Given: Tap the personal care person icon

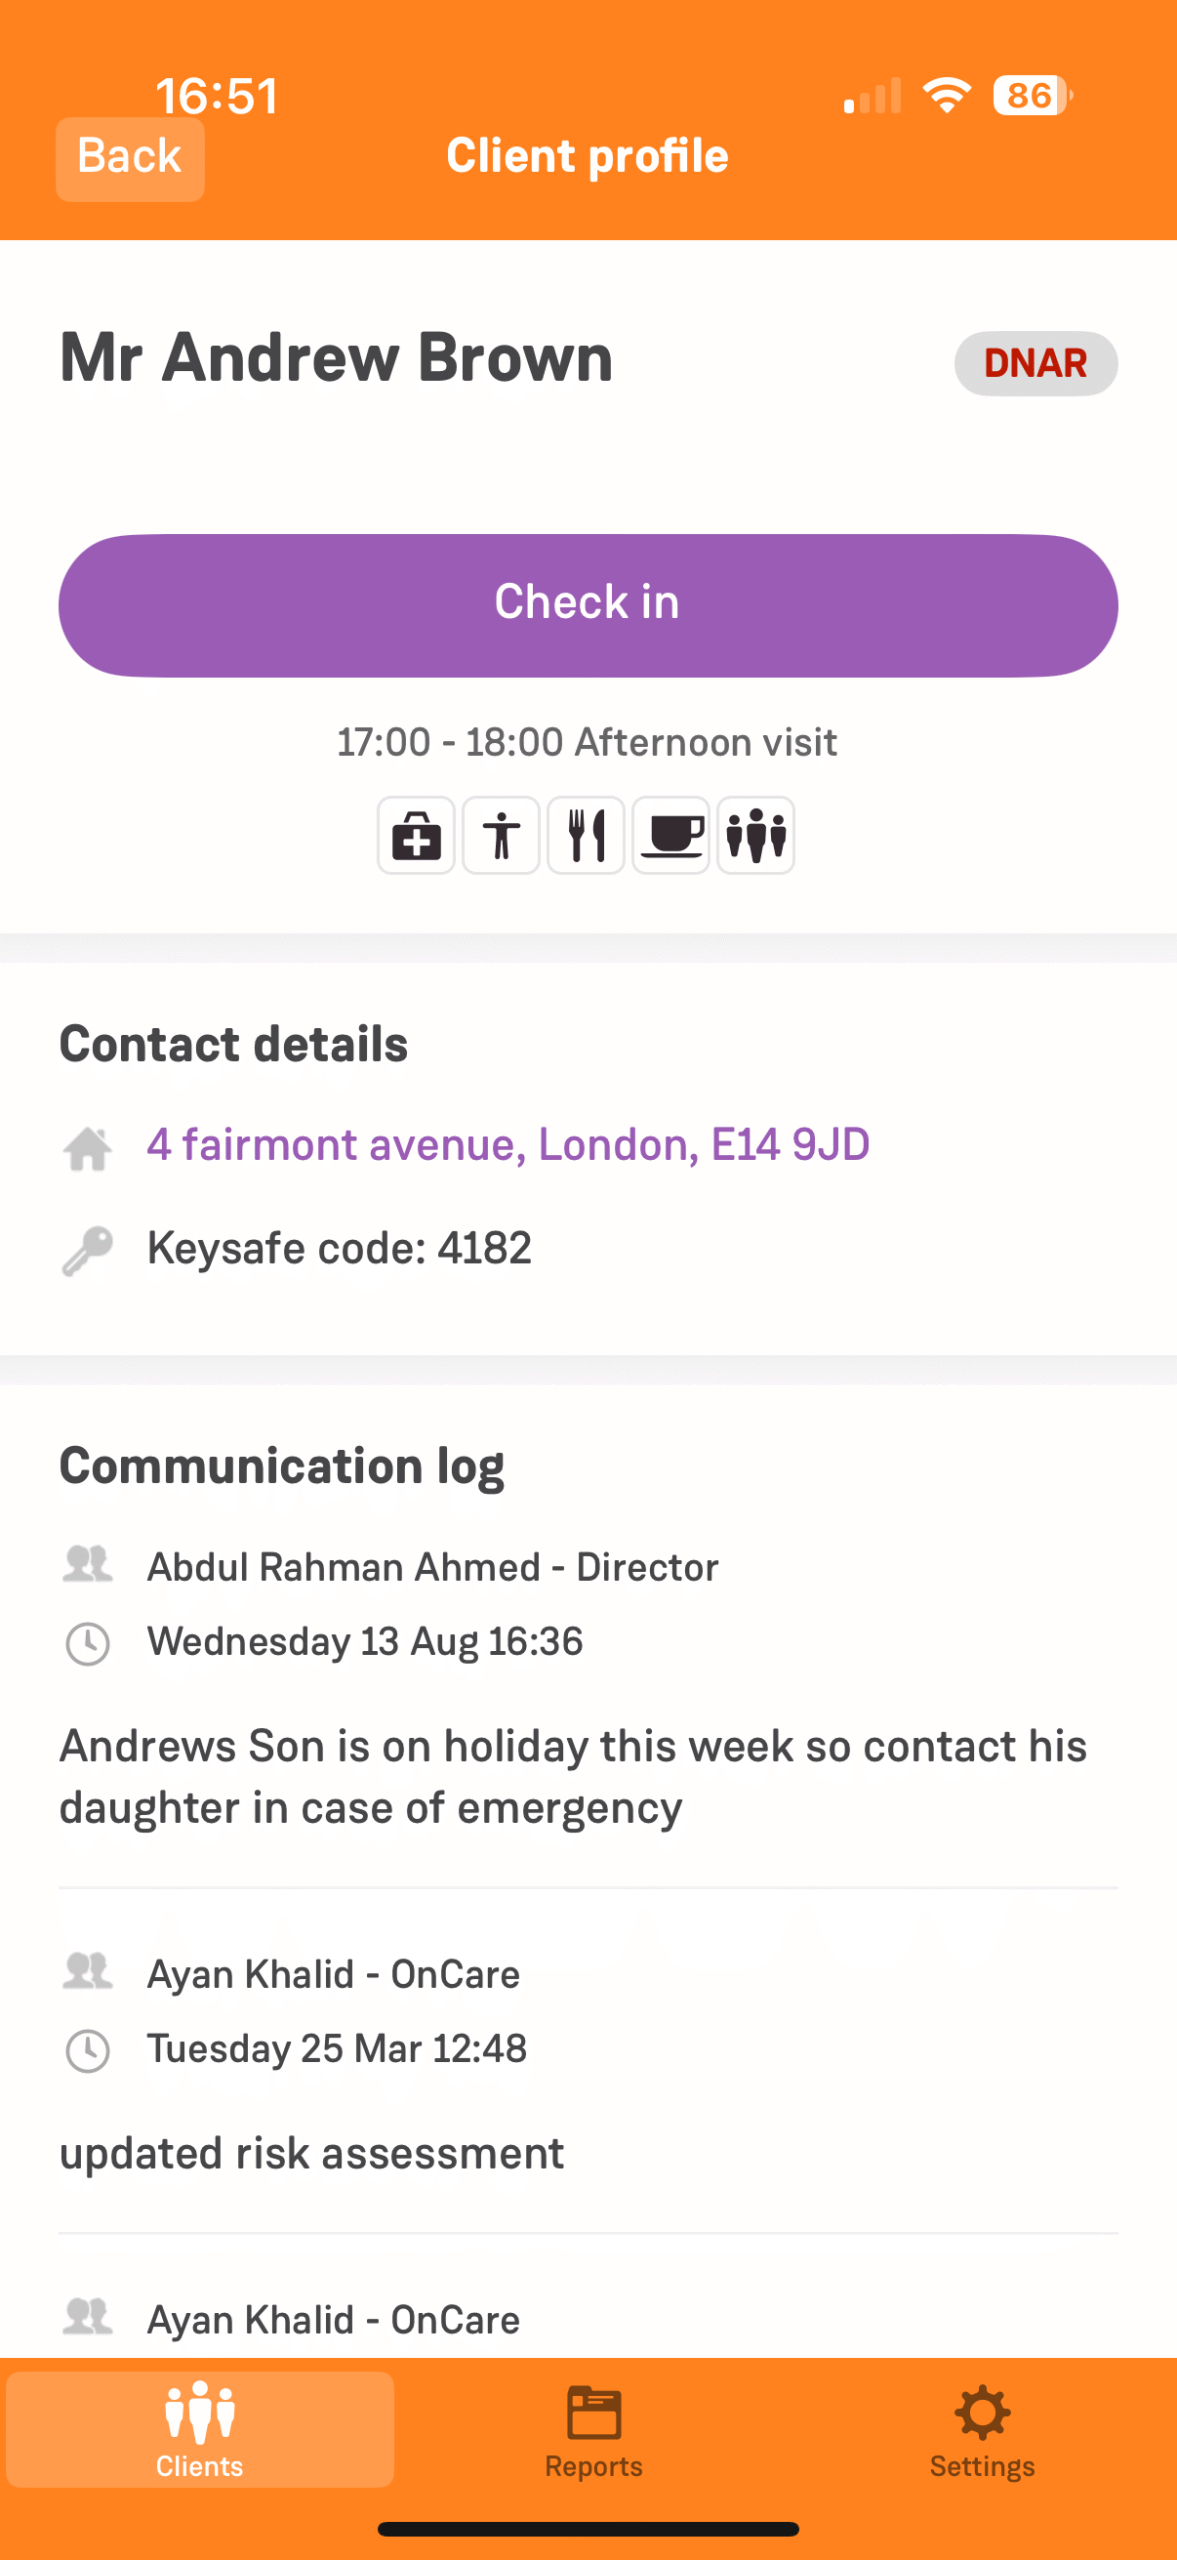Looking at the screenshot, I should pos(501,835).
